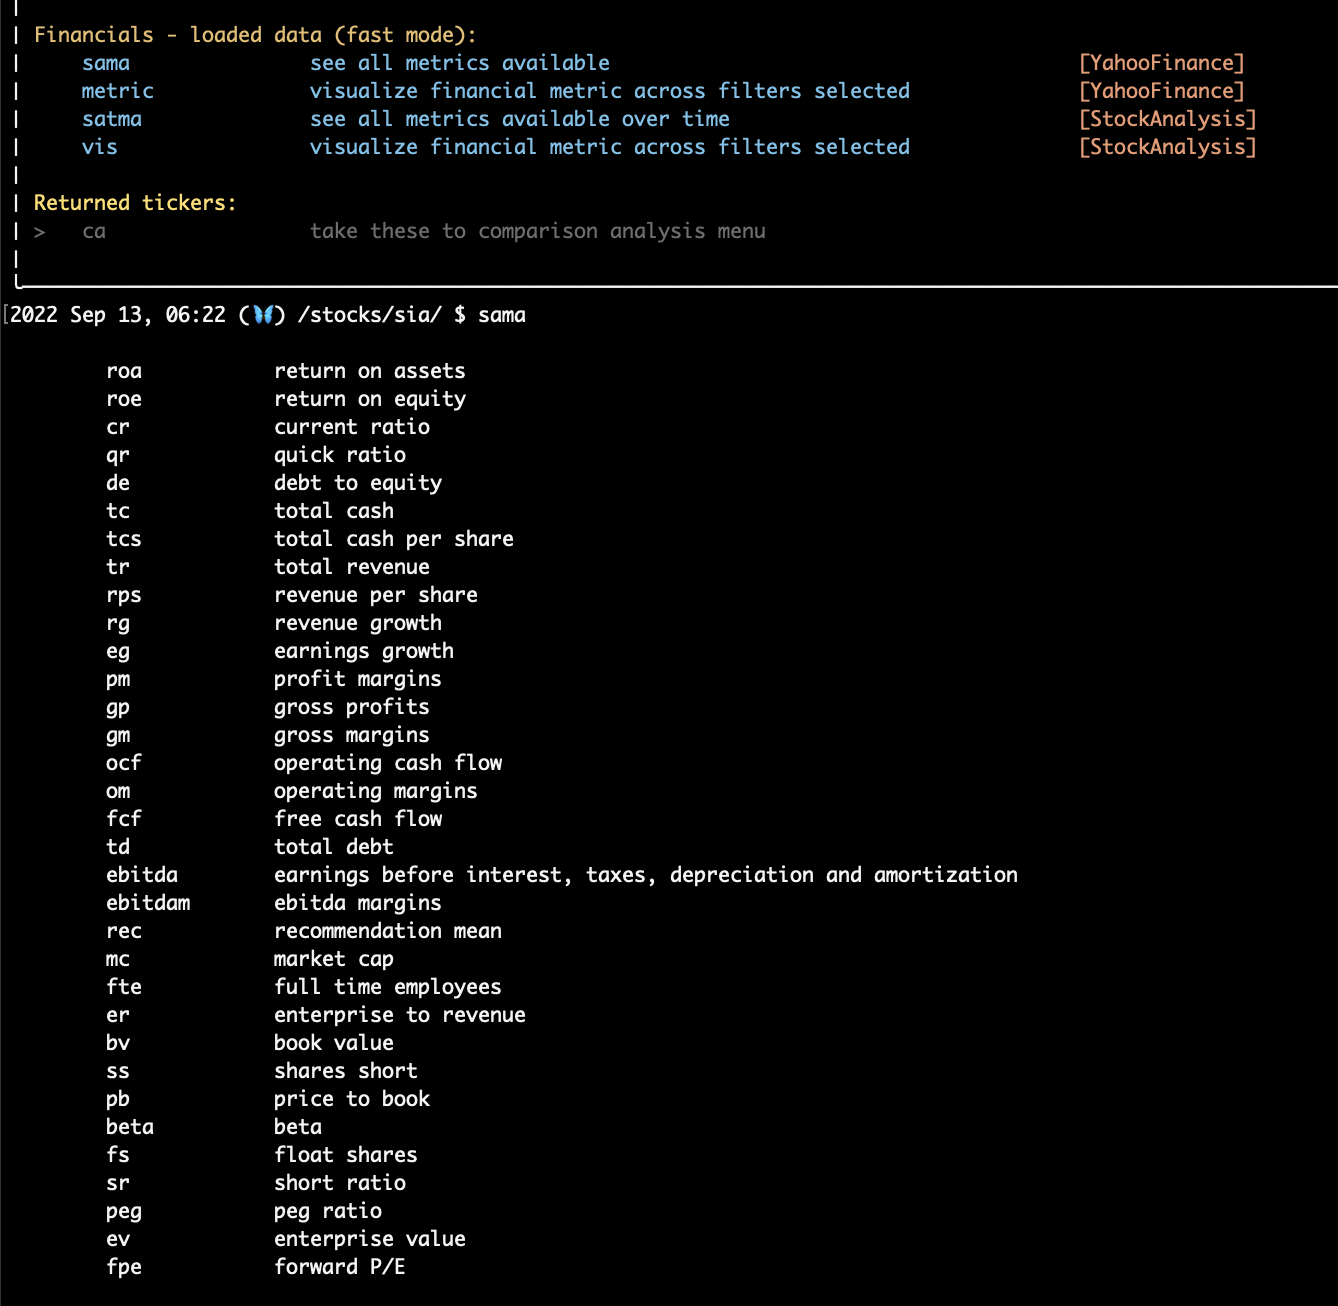Click the 'gm' gross margins code
Image resolution: width=1338 pixels, height=1306 pixels.
(118, 735)
